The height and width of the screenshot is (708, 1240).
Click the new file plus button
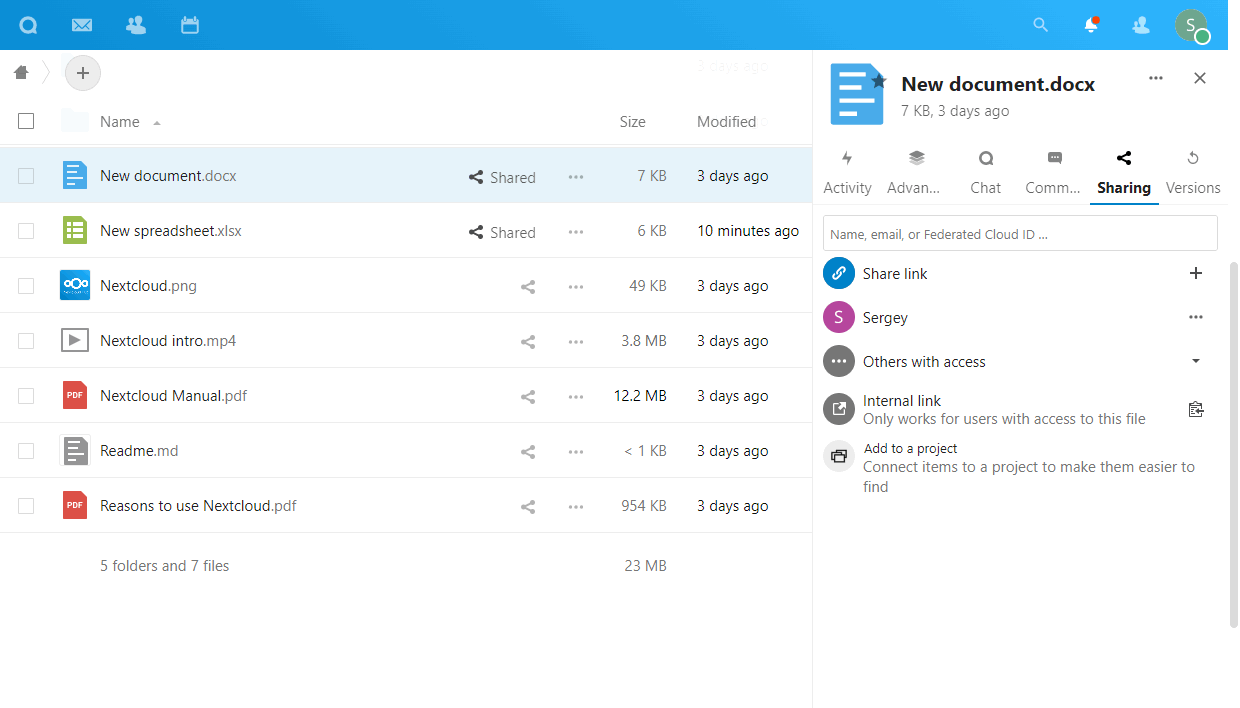pyautogui.click(x=83, y=73)
